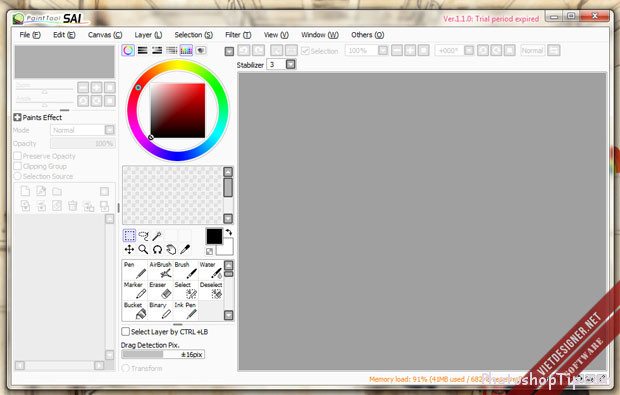
Task: Open the Edit menu
Action: (64, 35)
